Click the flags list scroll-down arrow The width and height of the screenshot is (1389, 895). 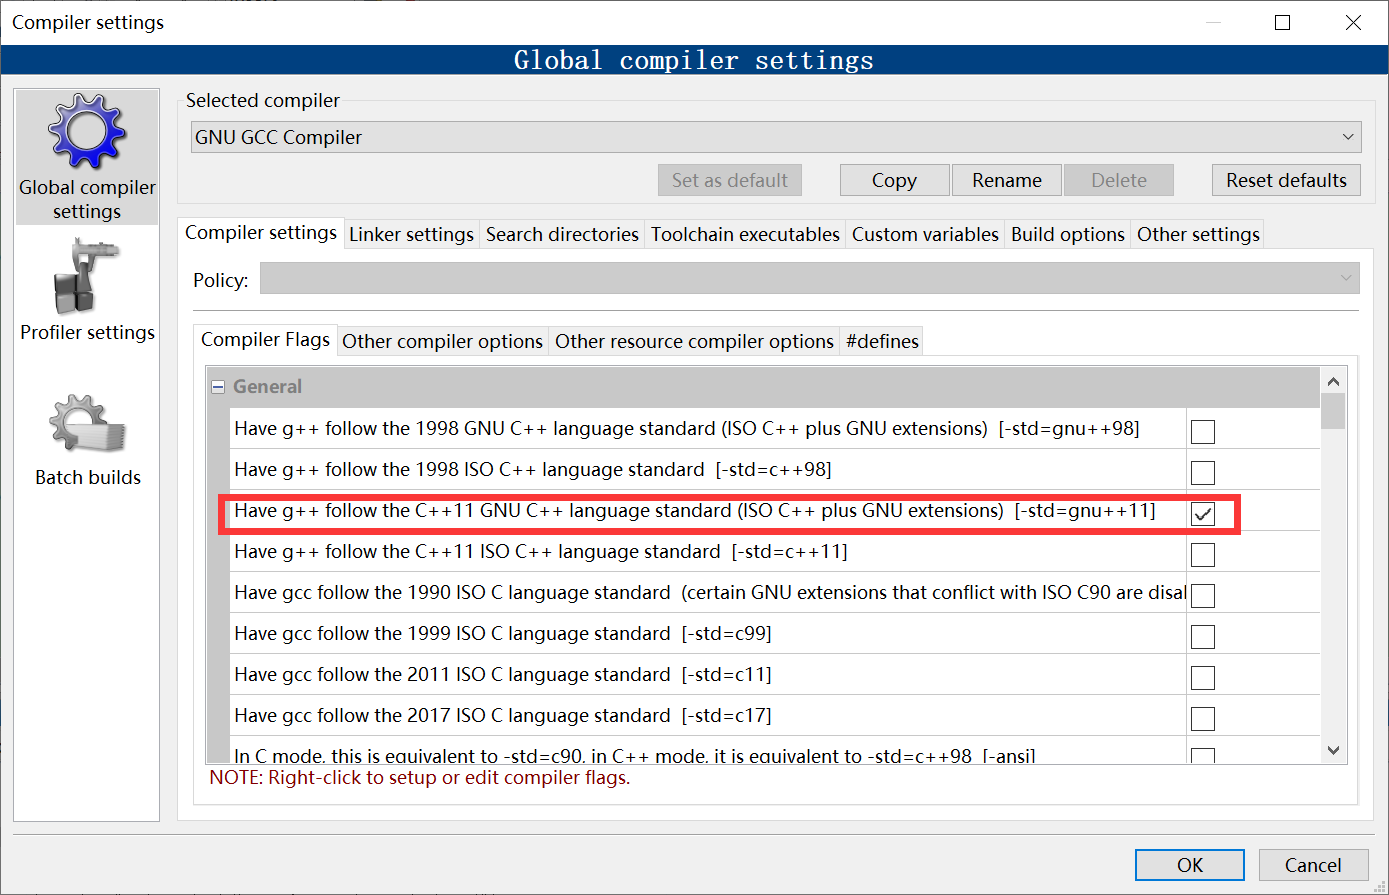tap(1333, 749)
